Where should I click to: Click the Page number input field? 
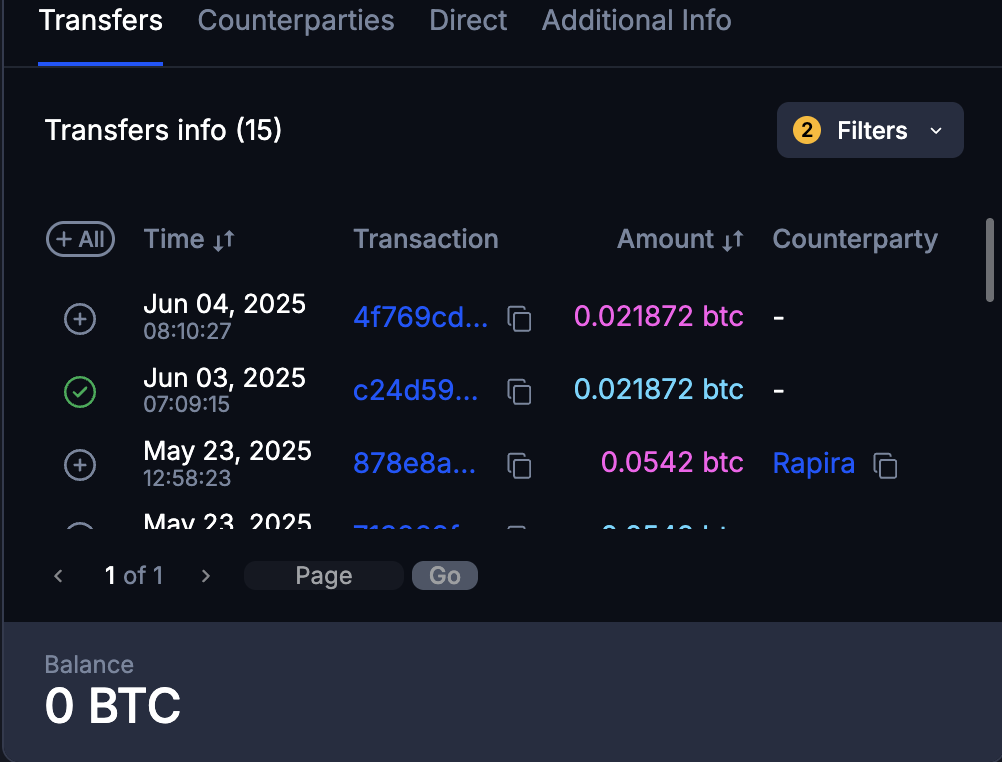(323, 575)
